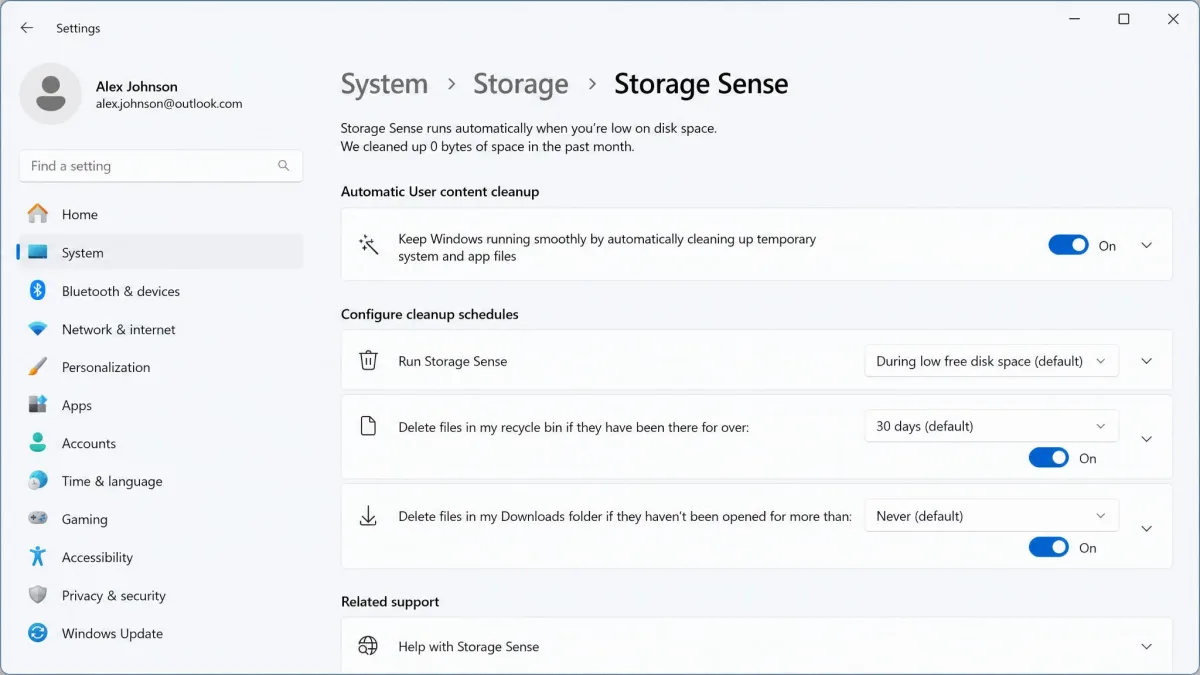Viewport: 1200px width, 675px height.
Task: Click the download arrow icon
Action: click(369, 516)
